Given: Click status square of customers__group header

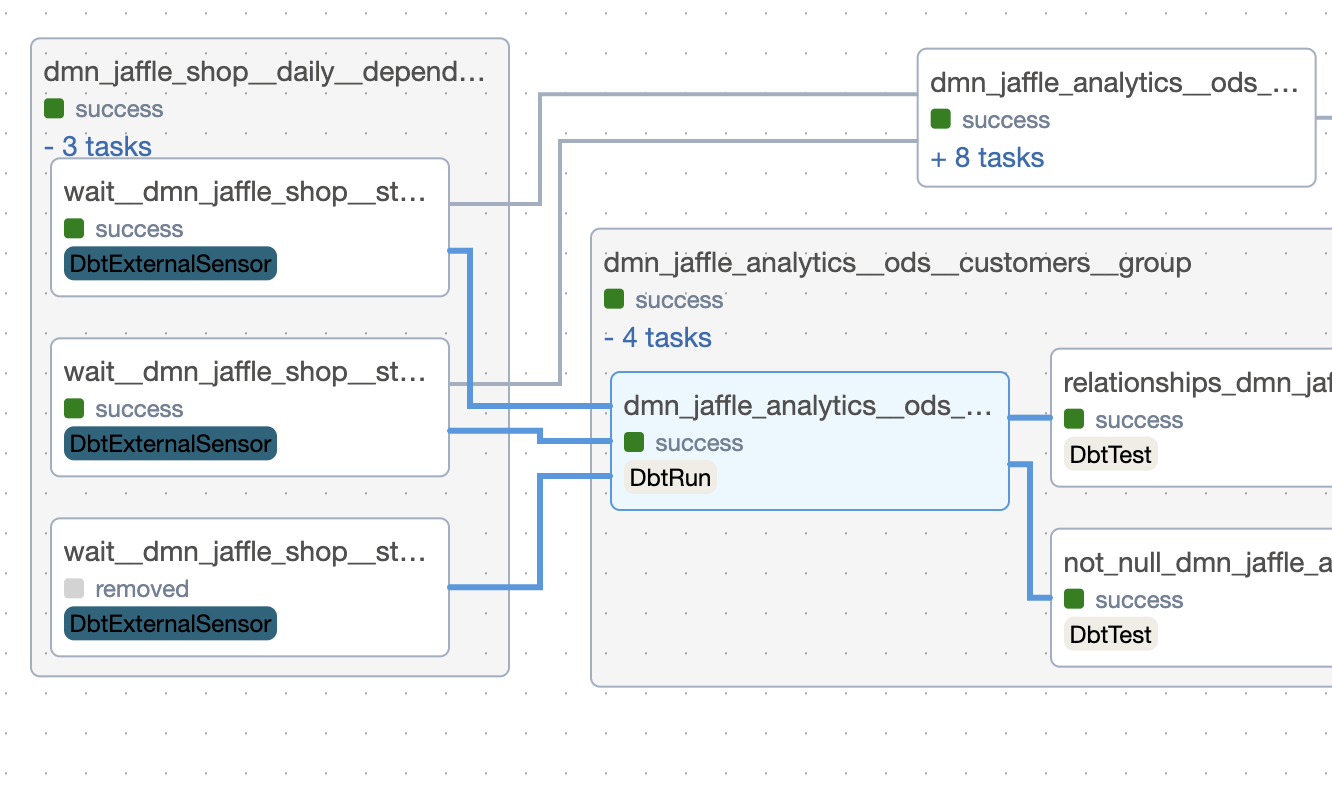Looking at the screenshot, I should [x=614, y=299].
